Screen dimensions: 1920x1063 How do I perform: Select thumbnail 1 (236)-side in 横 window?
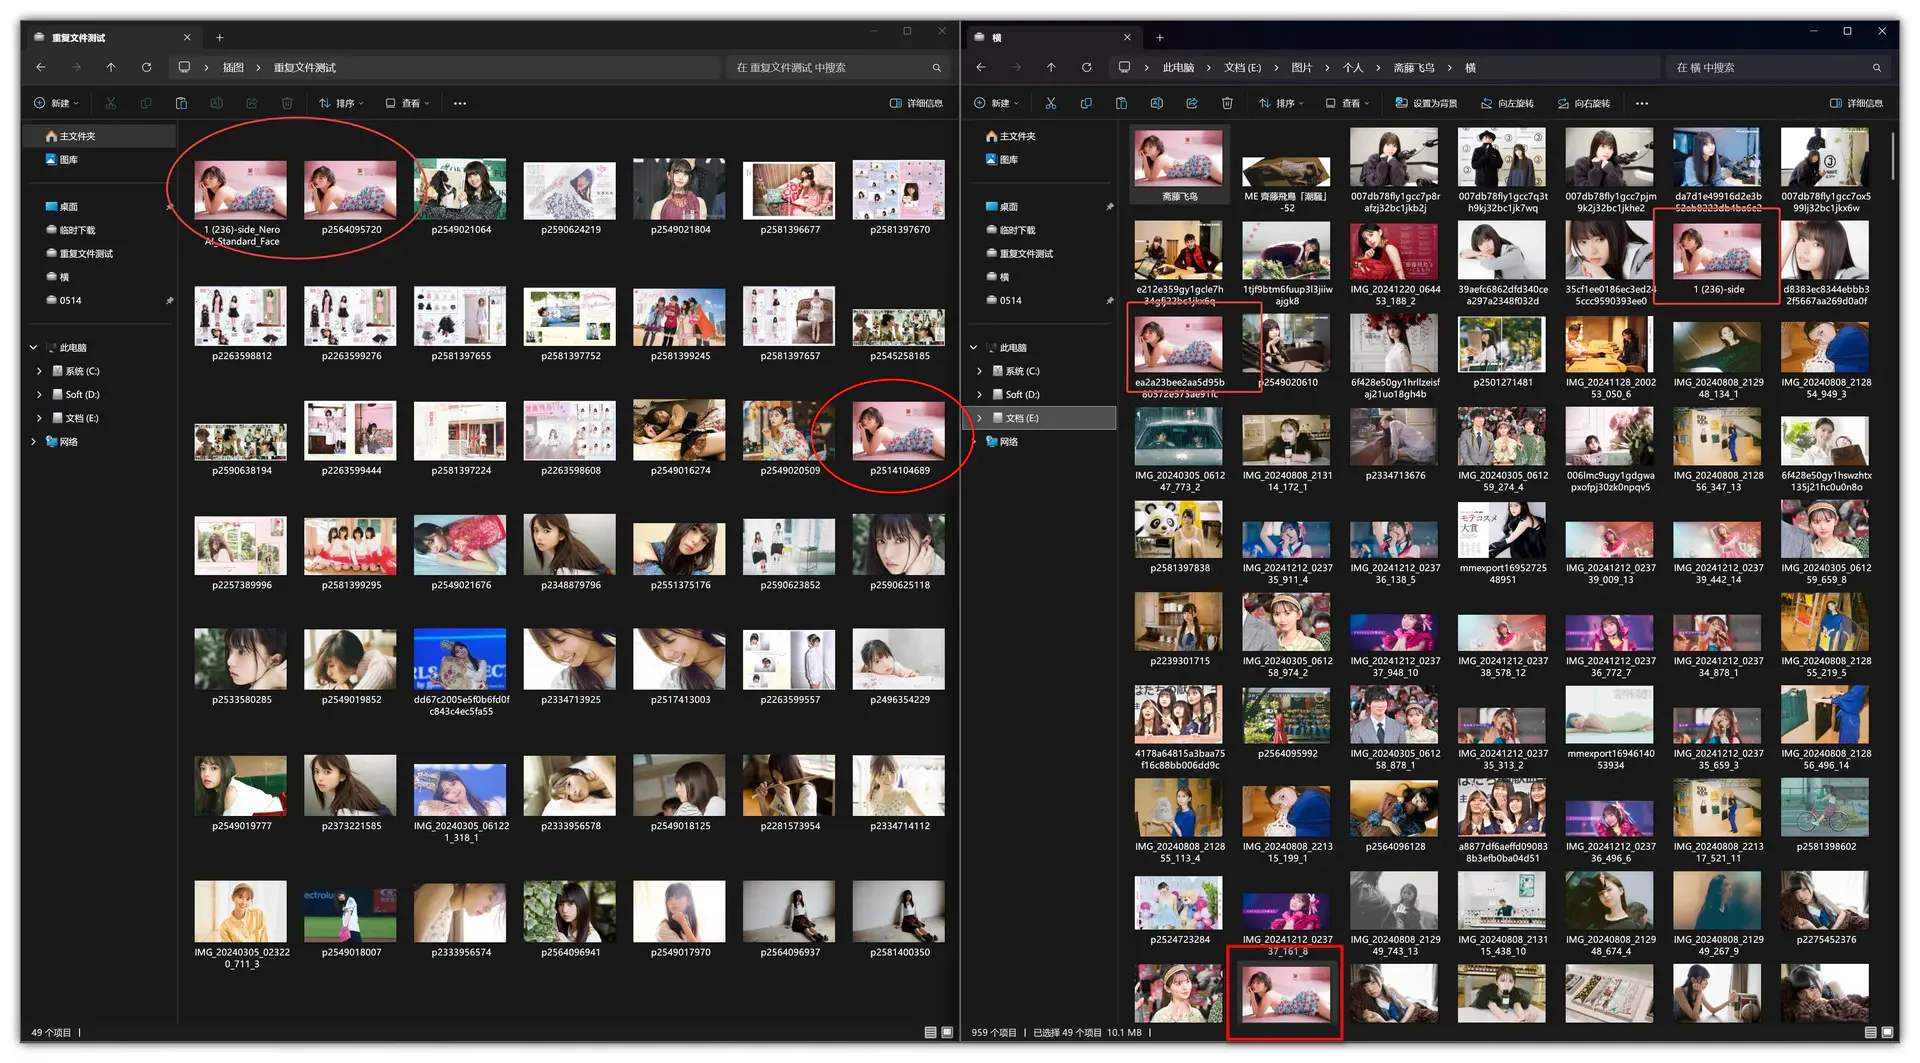(1717, 258)
